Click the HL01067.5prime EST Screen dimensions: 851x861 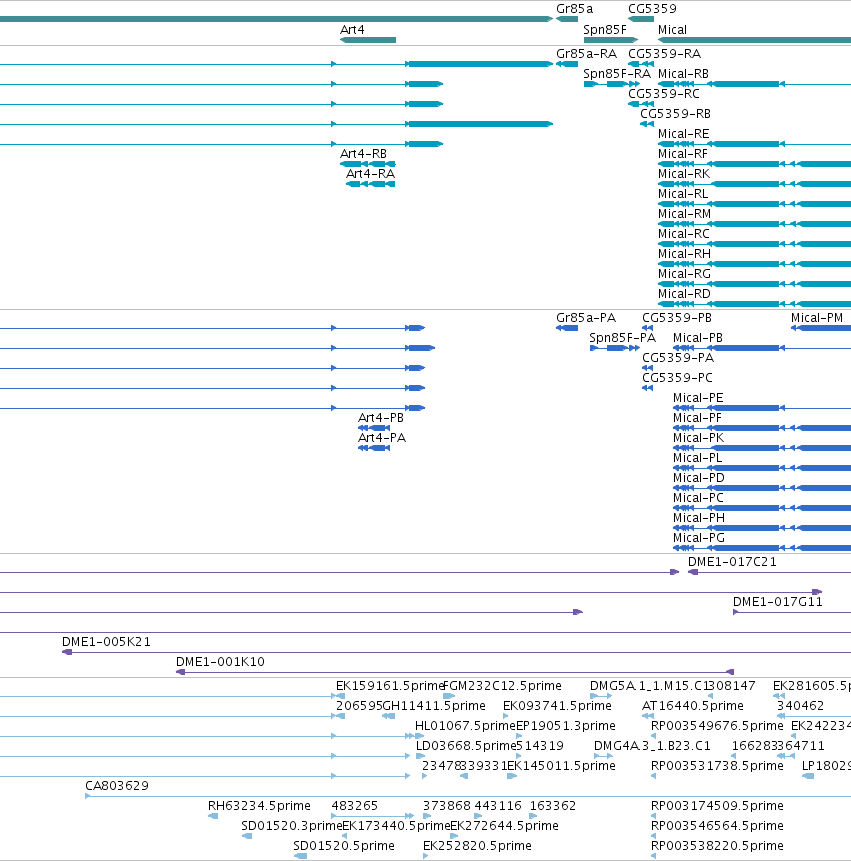coord(419,736)
